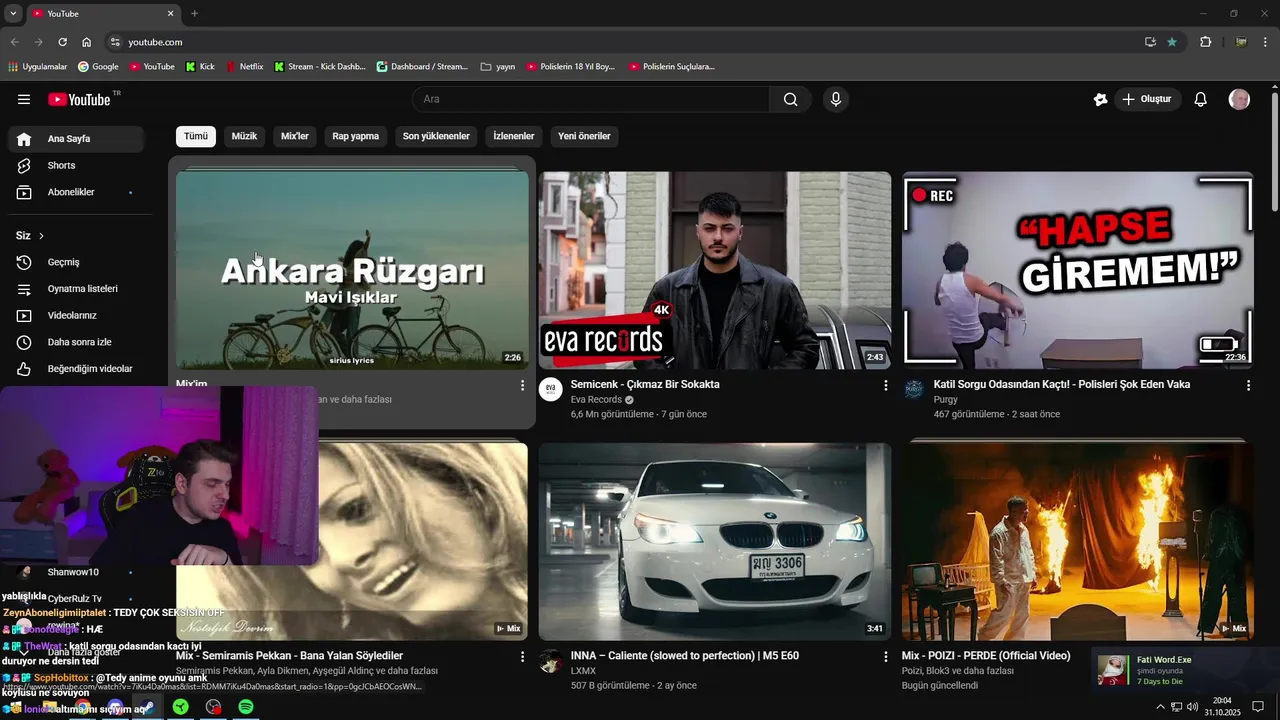Open the account avatar menu

1239,99
